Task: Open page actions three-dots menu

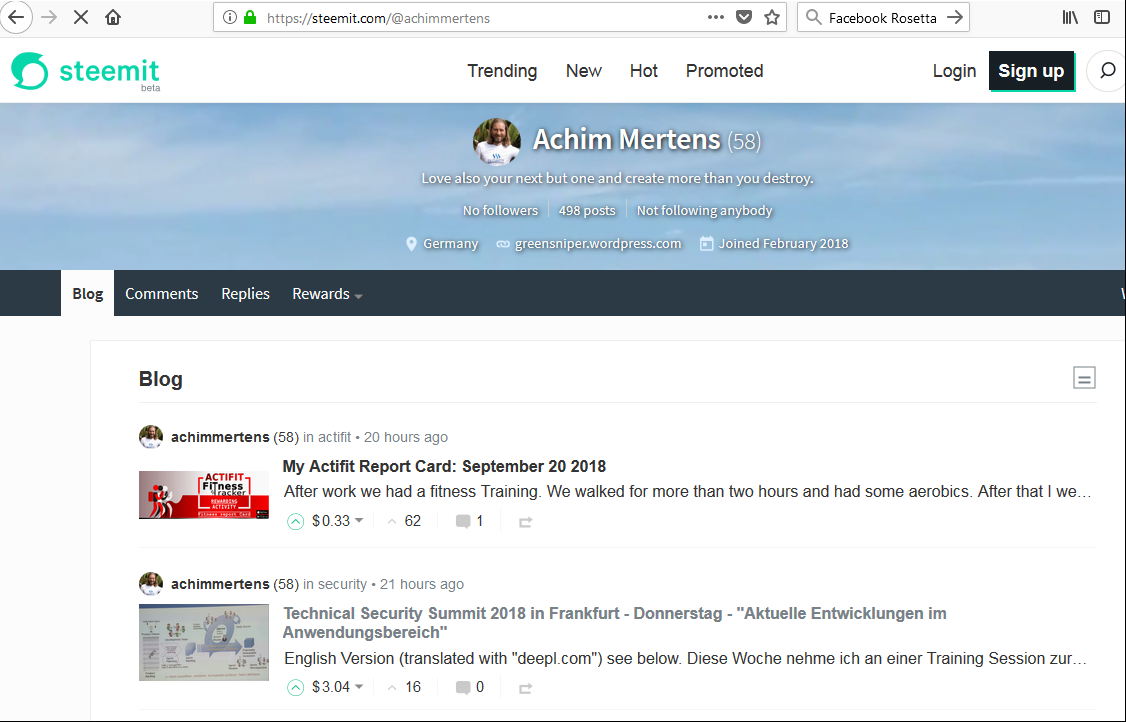Action: tap(716, 17)
